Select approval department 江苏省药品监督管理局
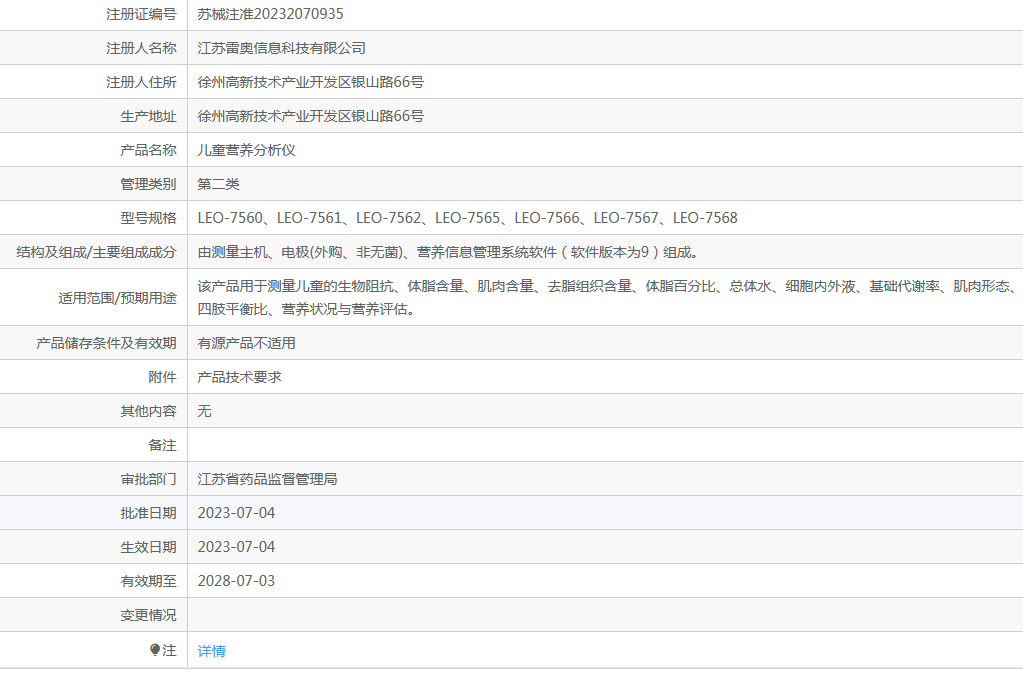This screenshot has height=674, width=1023. 267,479
